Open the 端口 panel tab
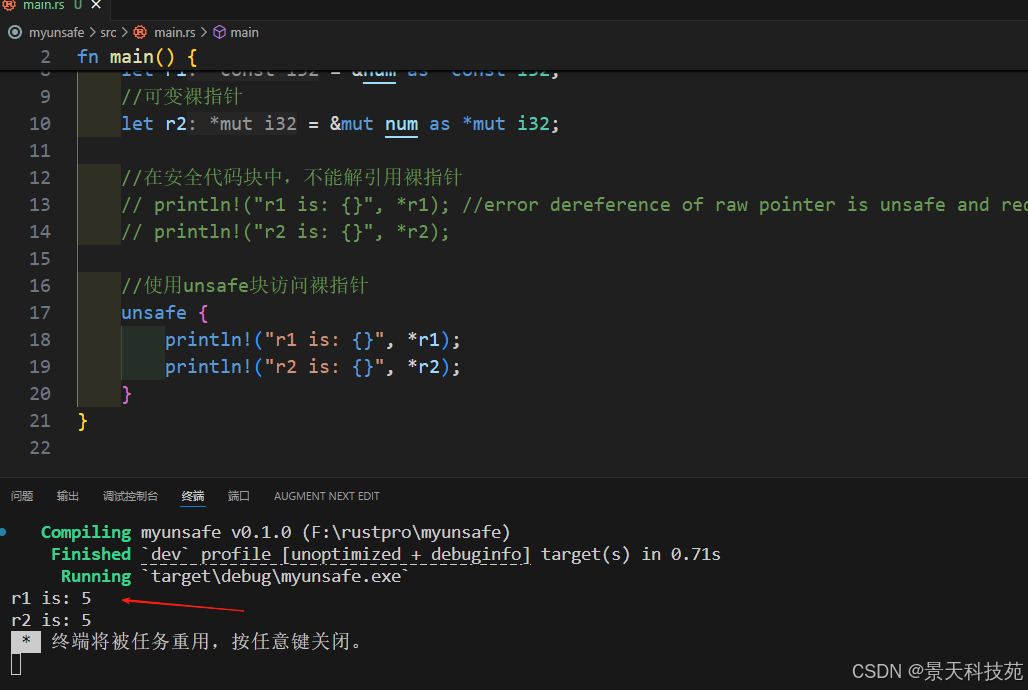 tap(239, 496)
